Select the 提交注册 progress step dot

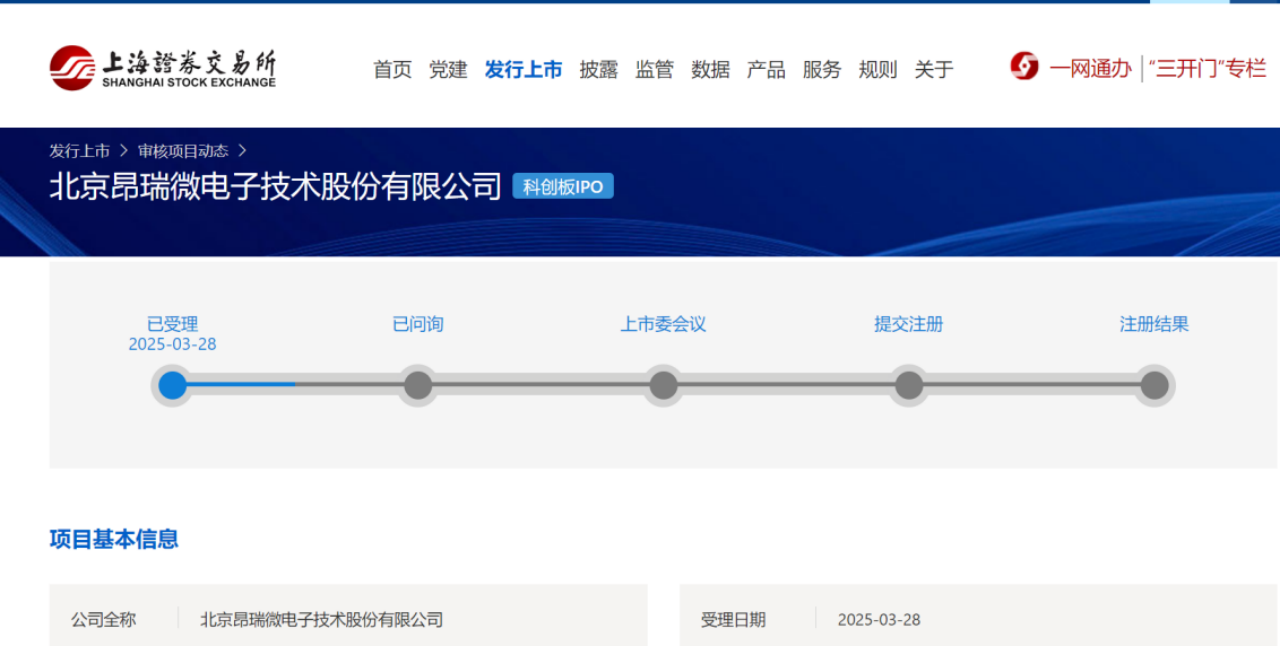pos(909,385)
